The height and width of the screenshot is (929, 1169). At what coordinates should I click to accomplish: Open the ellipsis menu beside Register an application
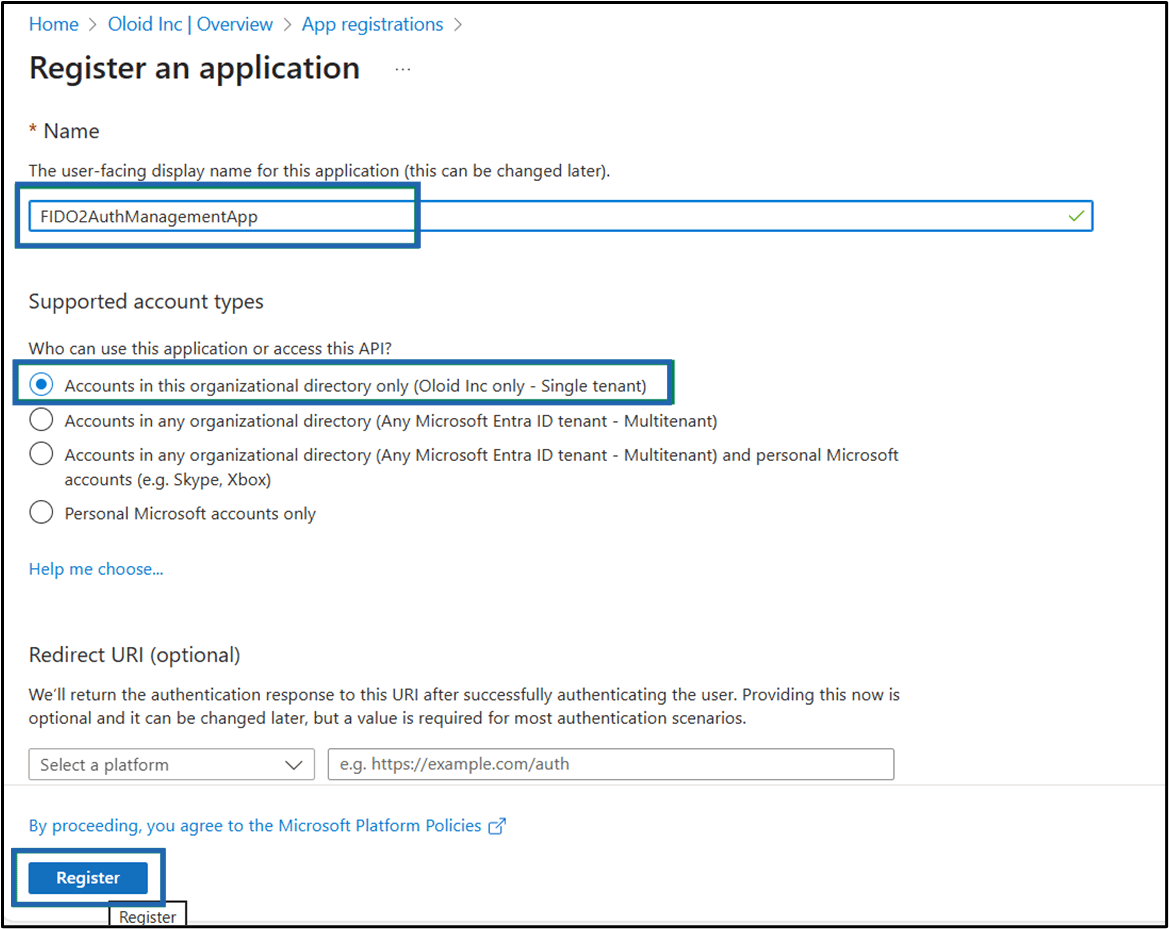(x=403, y=69)
